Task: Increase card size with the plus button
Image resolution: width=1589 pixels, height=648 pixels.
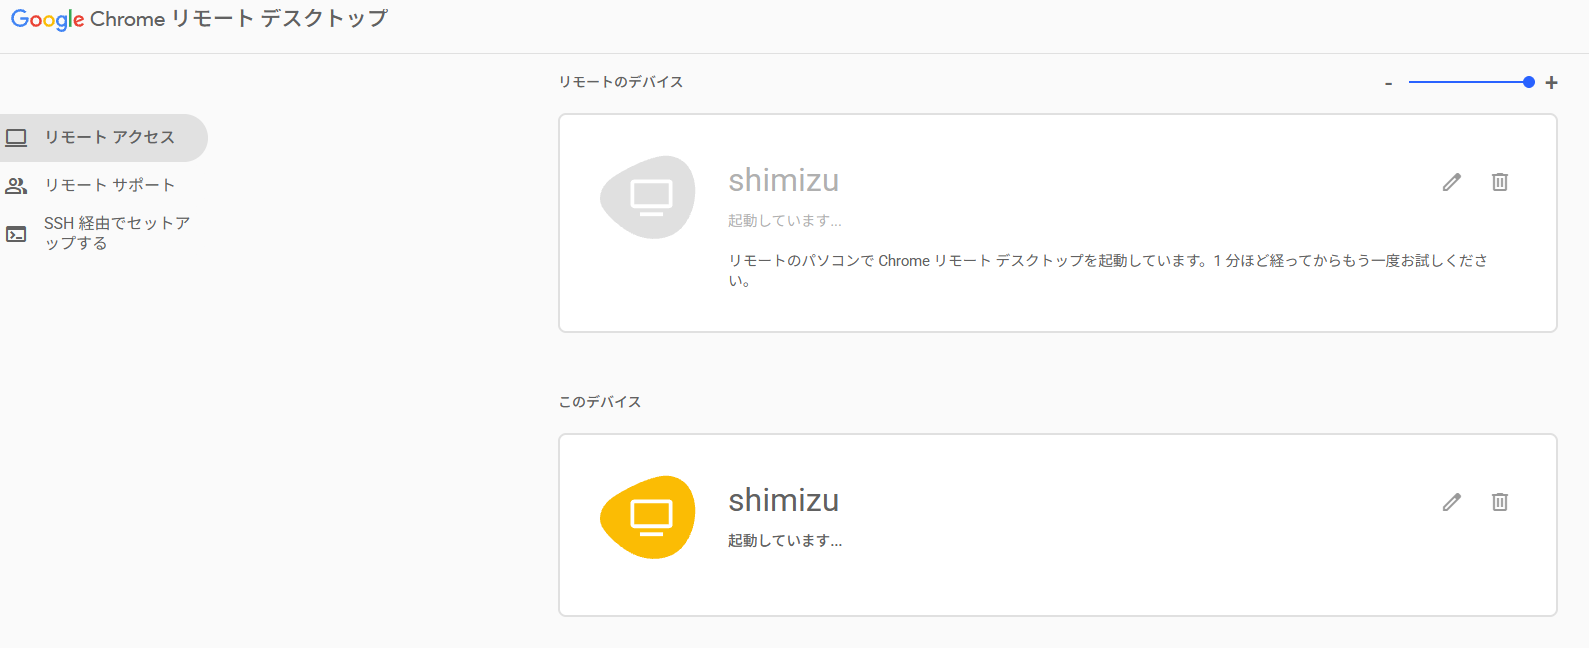Action: pos(1551,83)
